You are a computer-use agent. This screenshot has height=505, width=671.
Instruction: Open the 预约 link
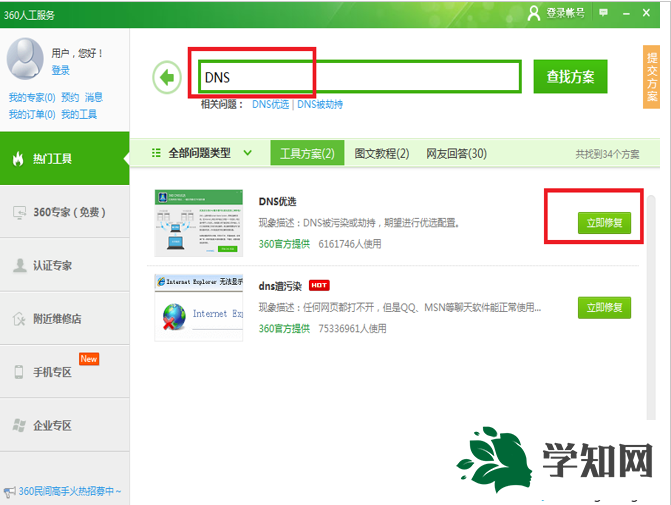[x=70, y=98]
